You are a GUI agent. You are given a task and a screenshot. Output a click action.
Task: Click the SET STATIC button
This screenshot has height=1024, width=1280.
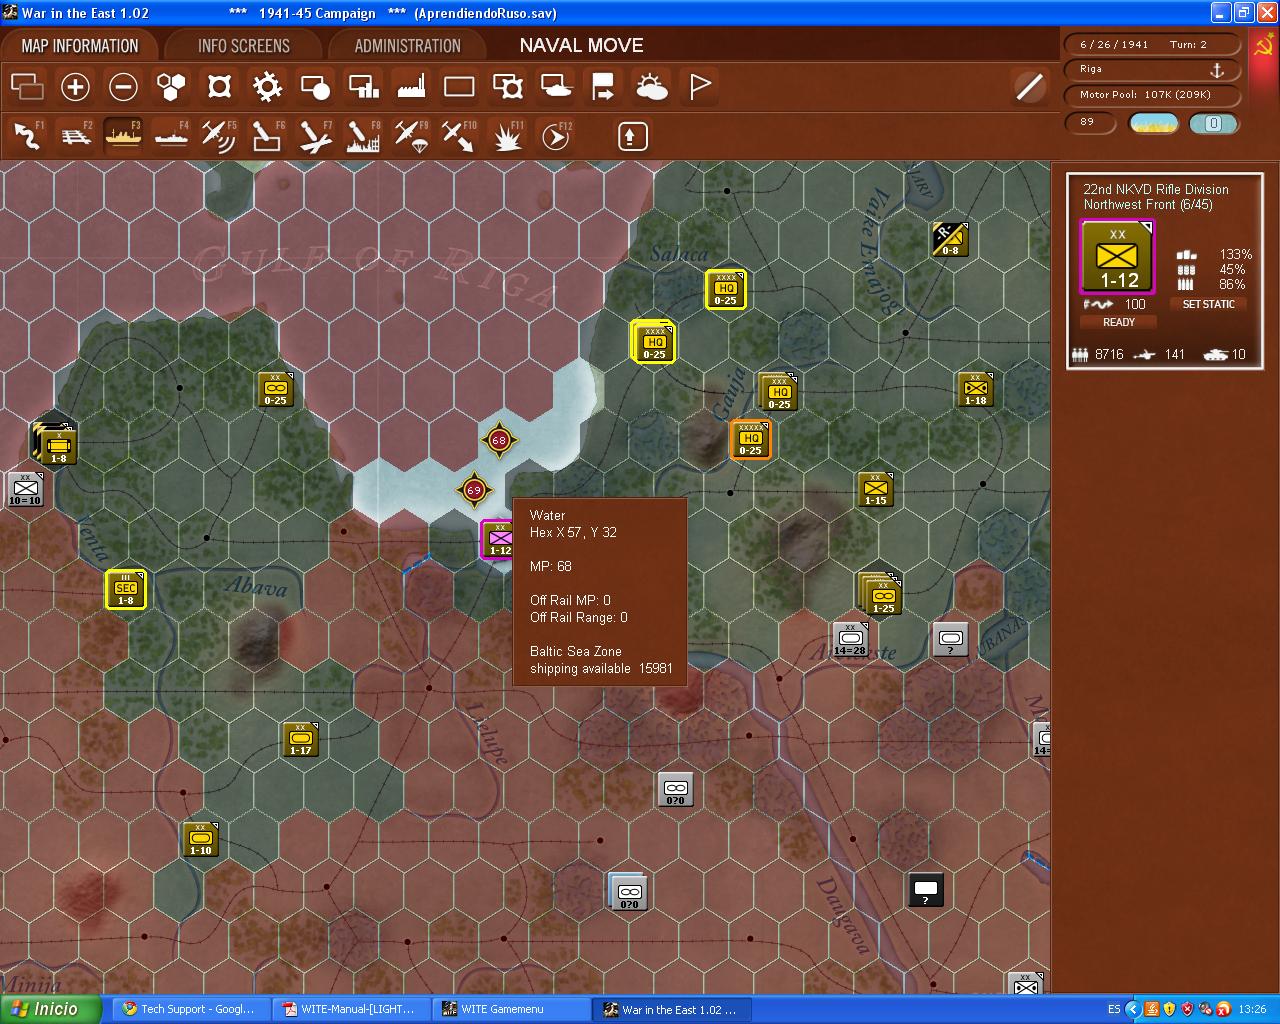tap(1208, 304)
